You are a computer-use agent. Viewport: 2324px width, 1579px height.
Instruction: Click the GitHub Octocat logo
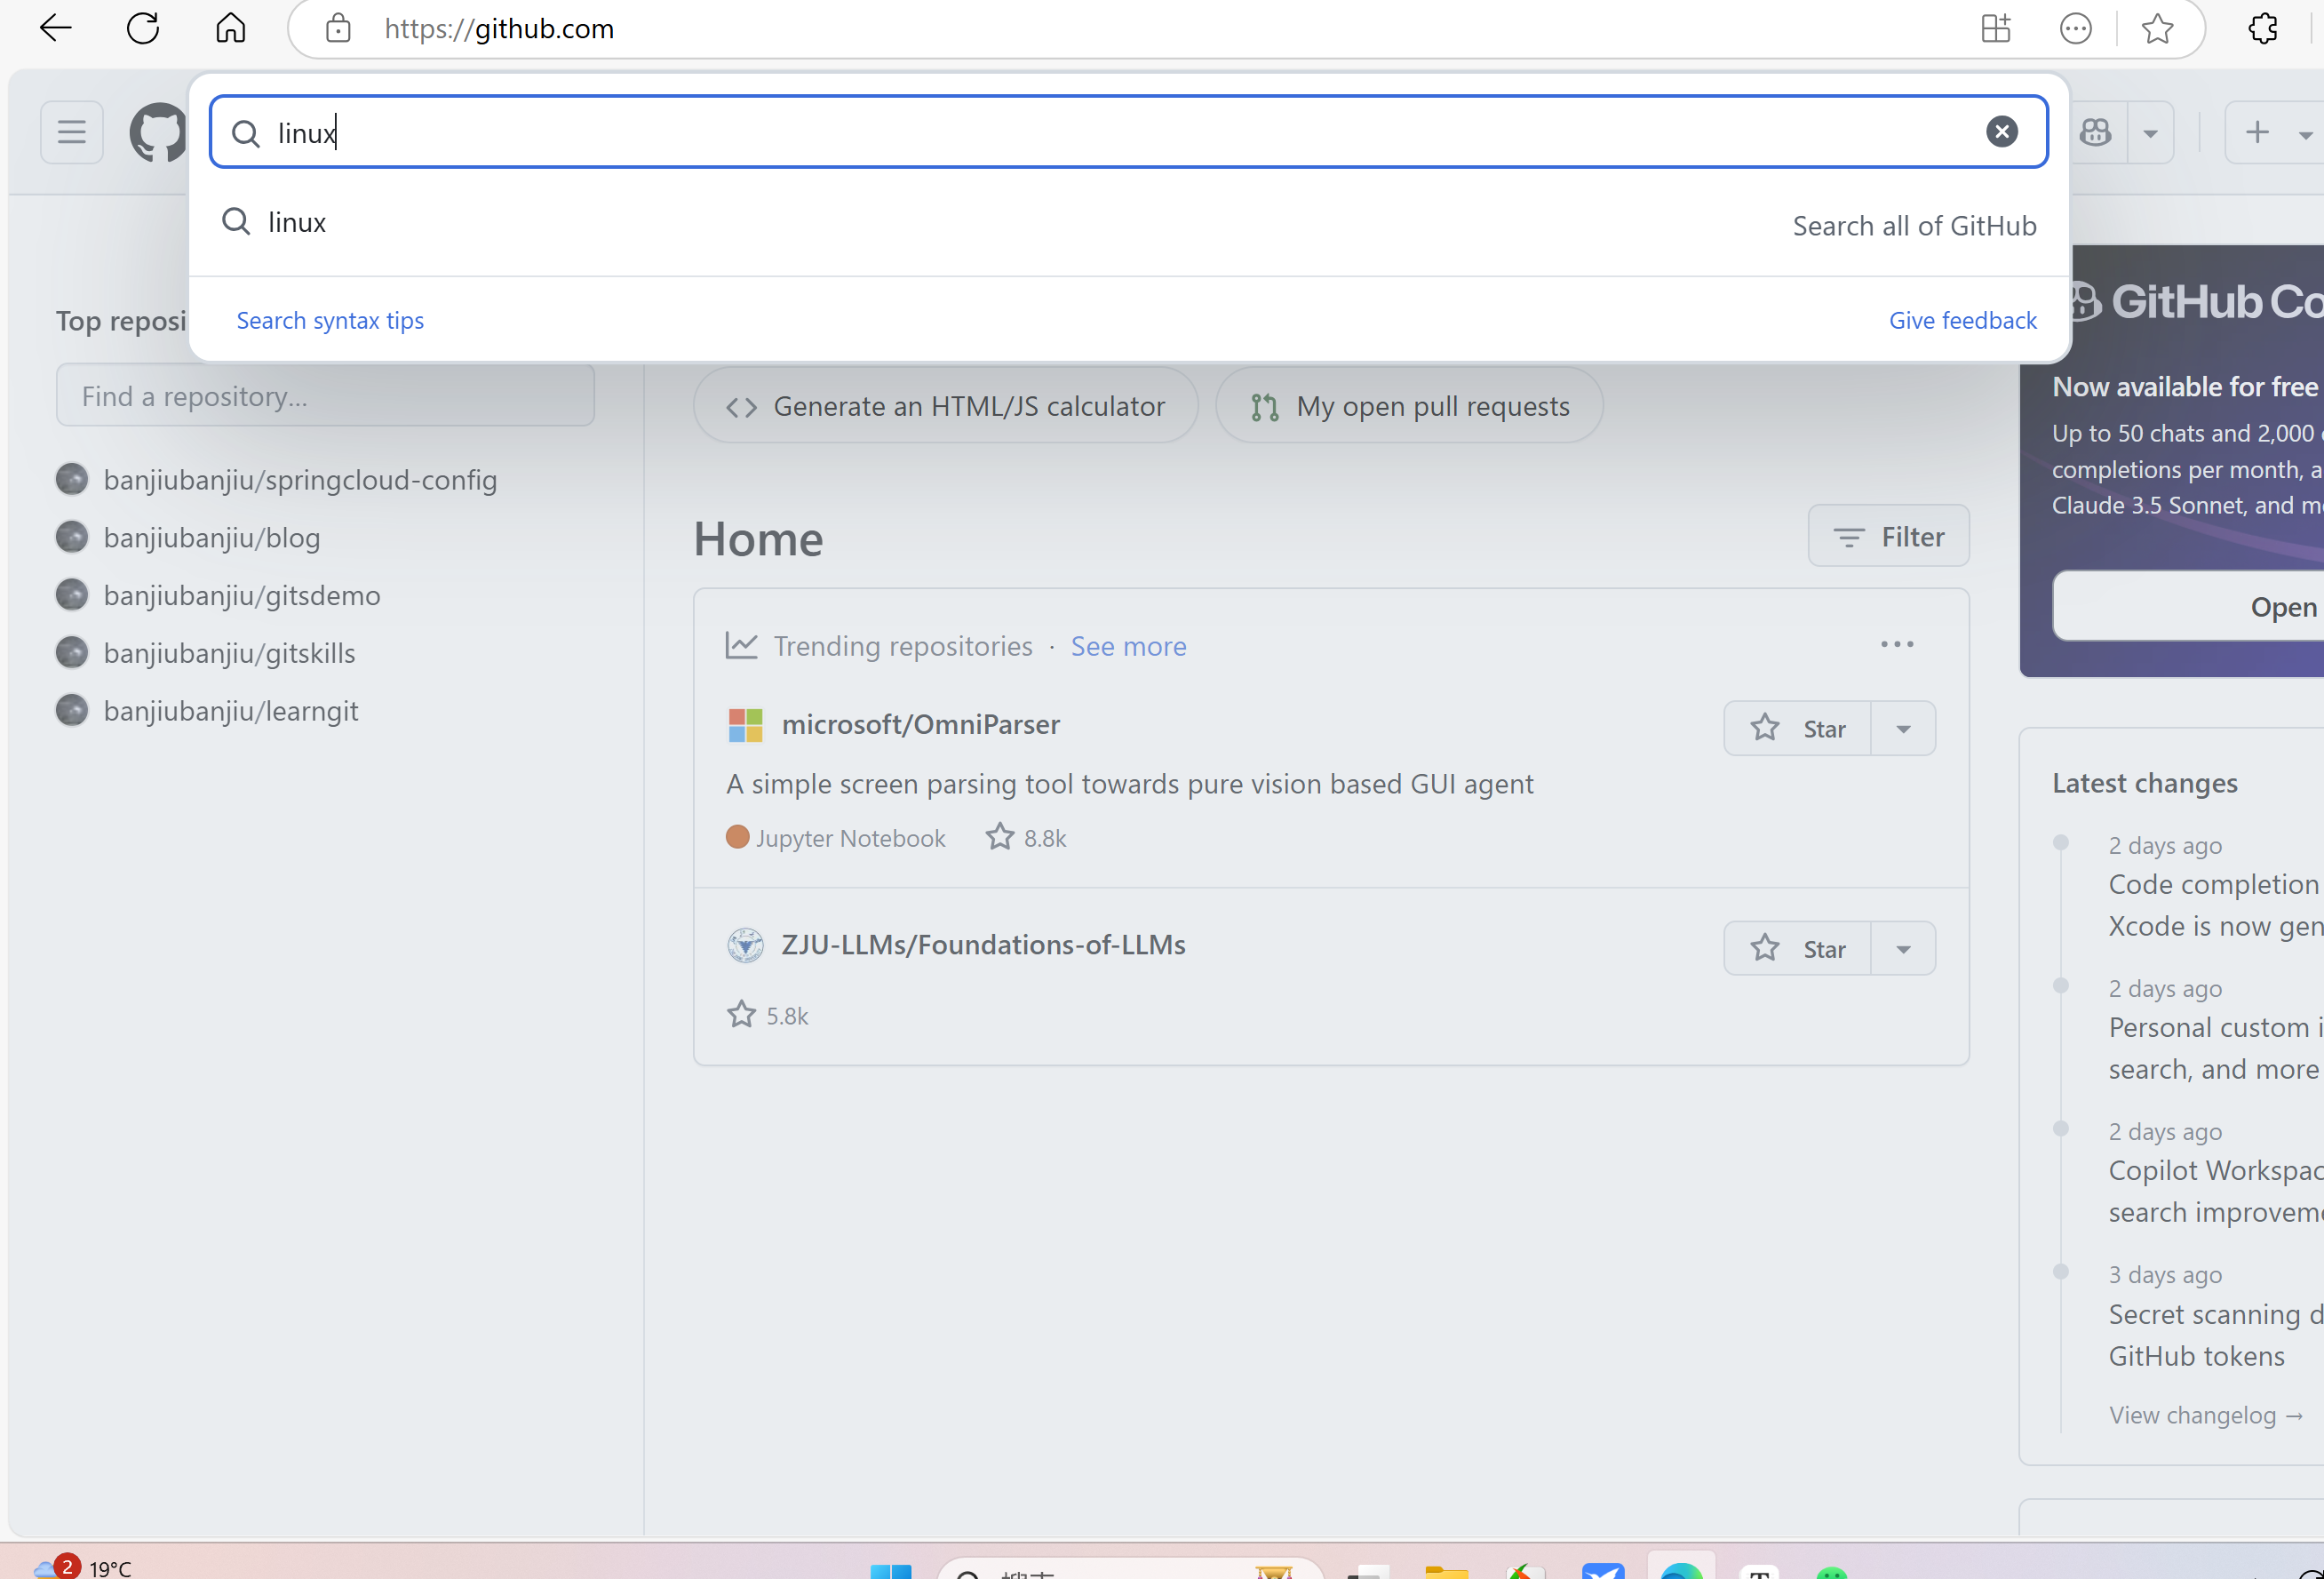pos(158,132)
